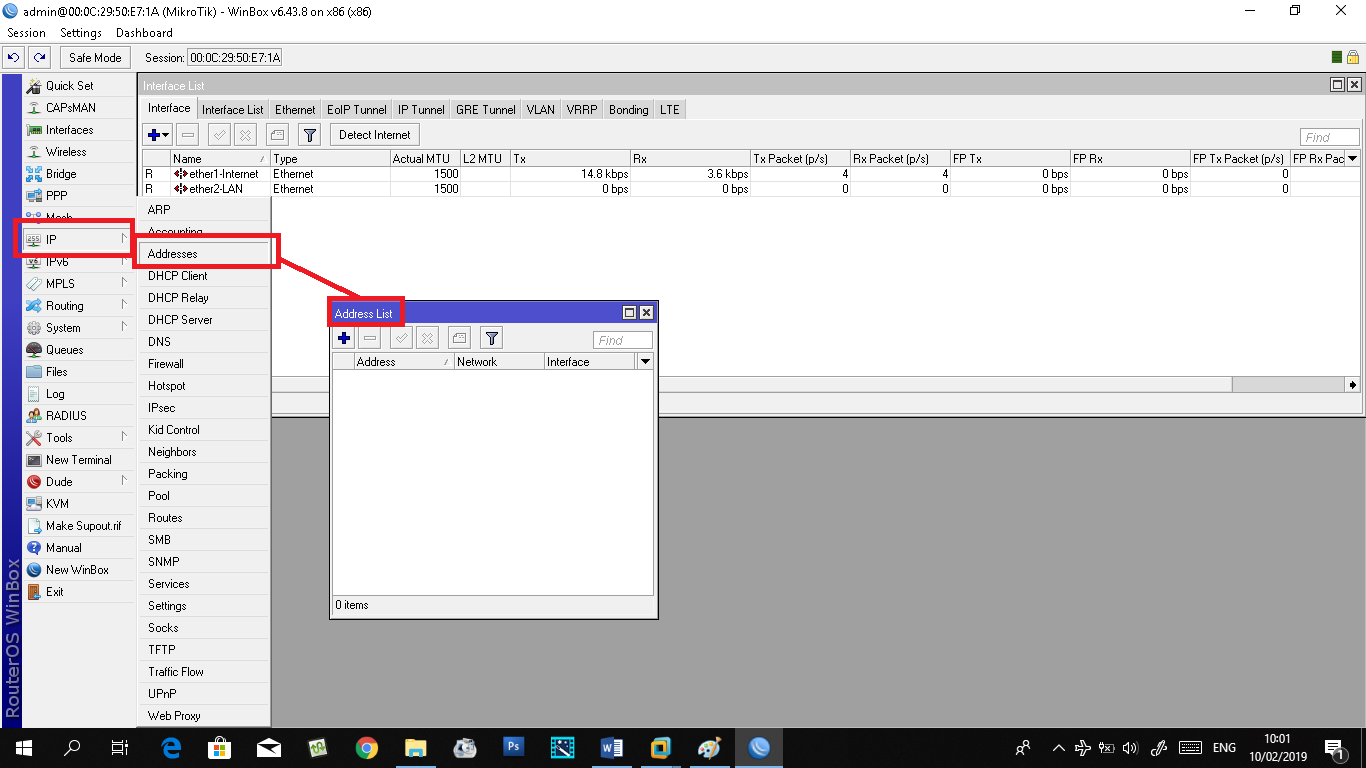The width and height of the screenshot is (1366, 768).
Task: Open RADIUS in sidebar
Action: click(78, 416)
